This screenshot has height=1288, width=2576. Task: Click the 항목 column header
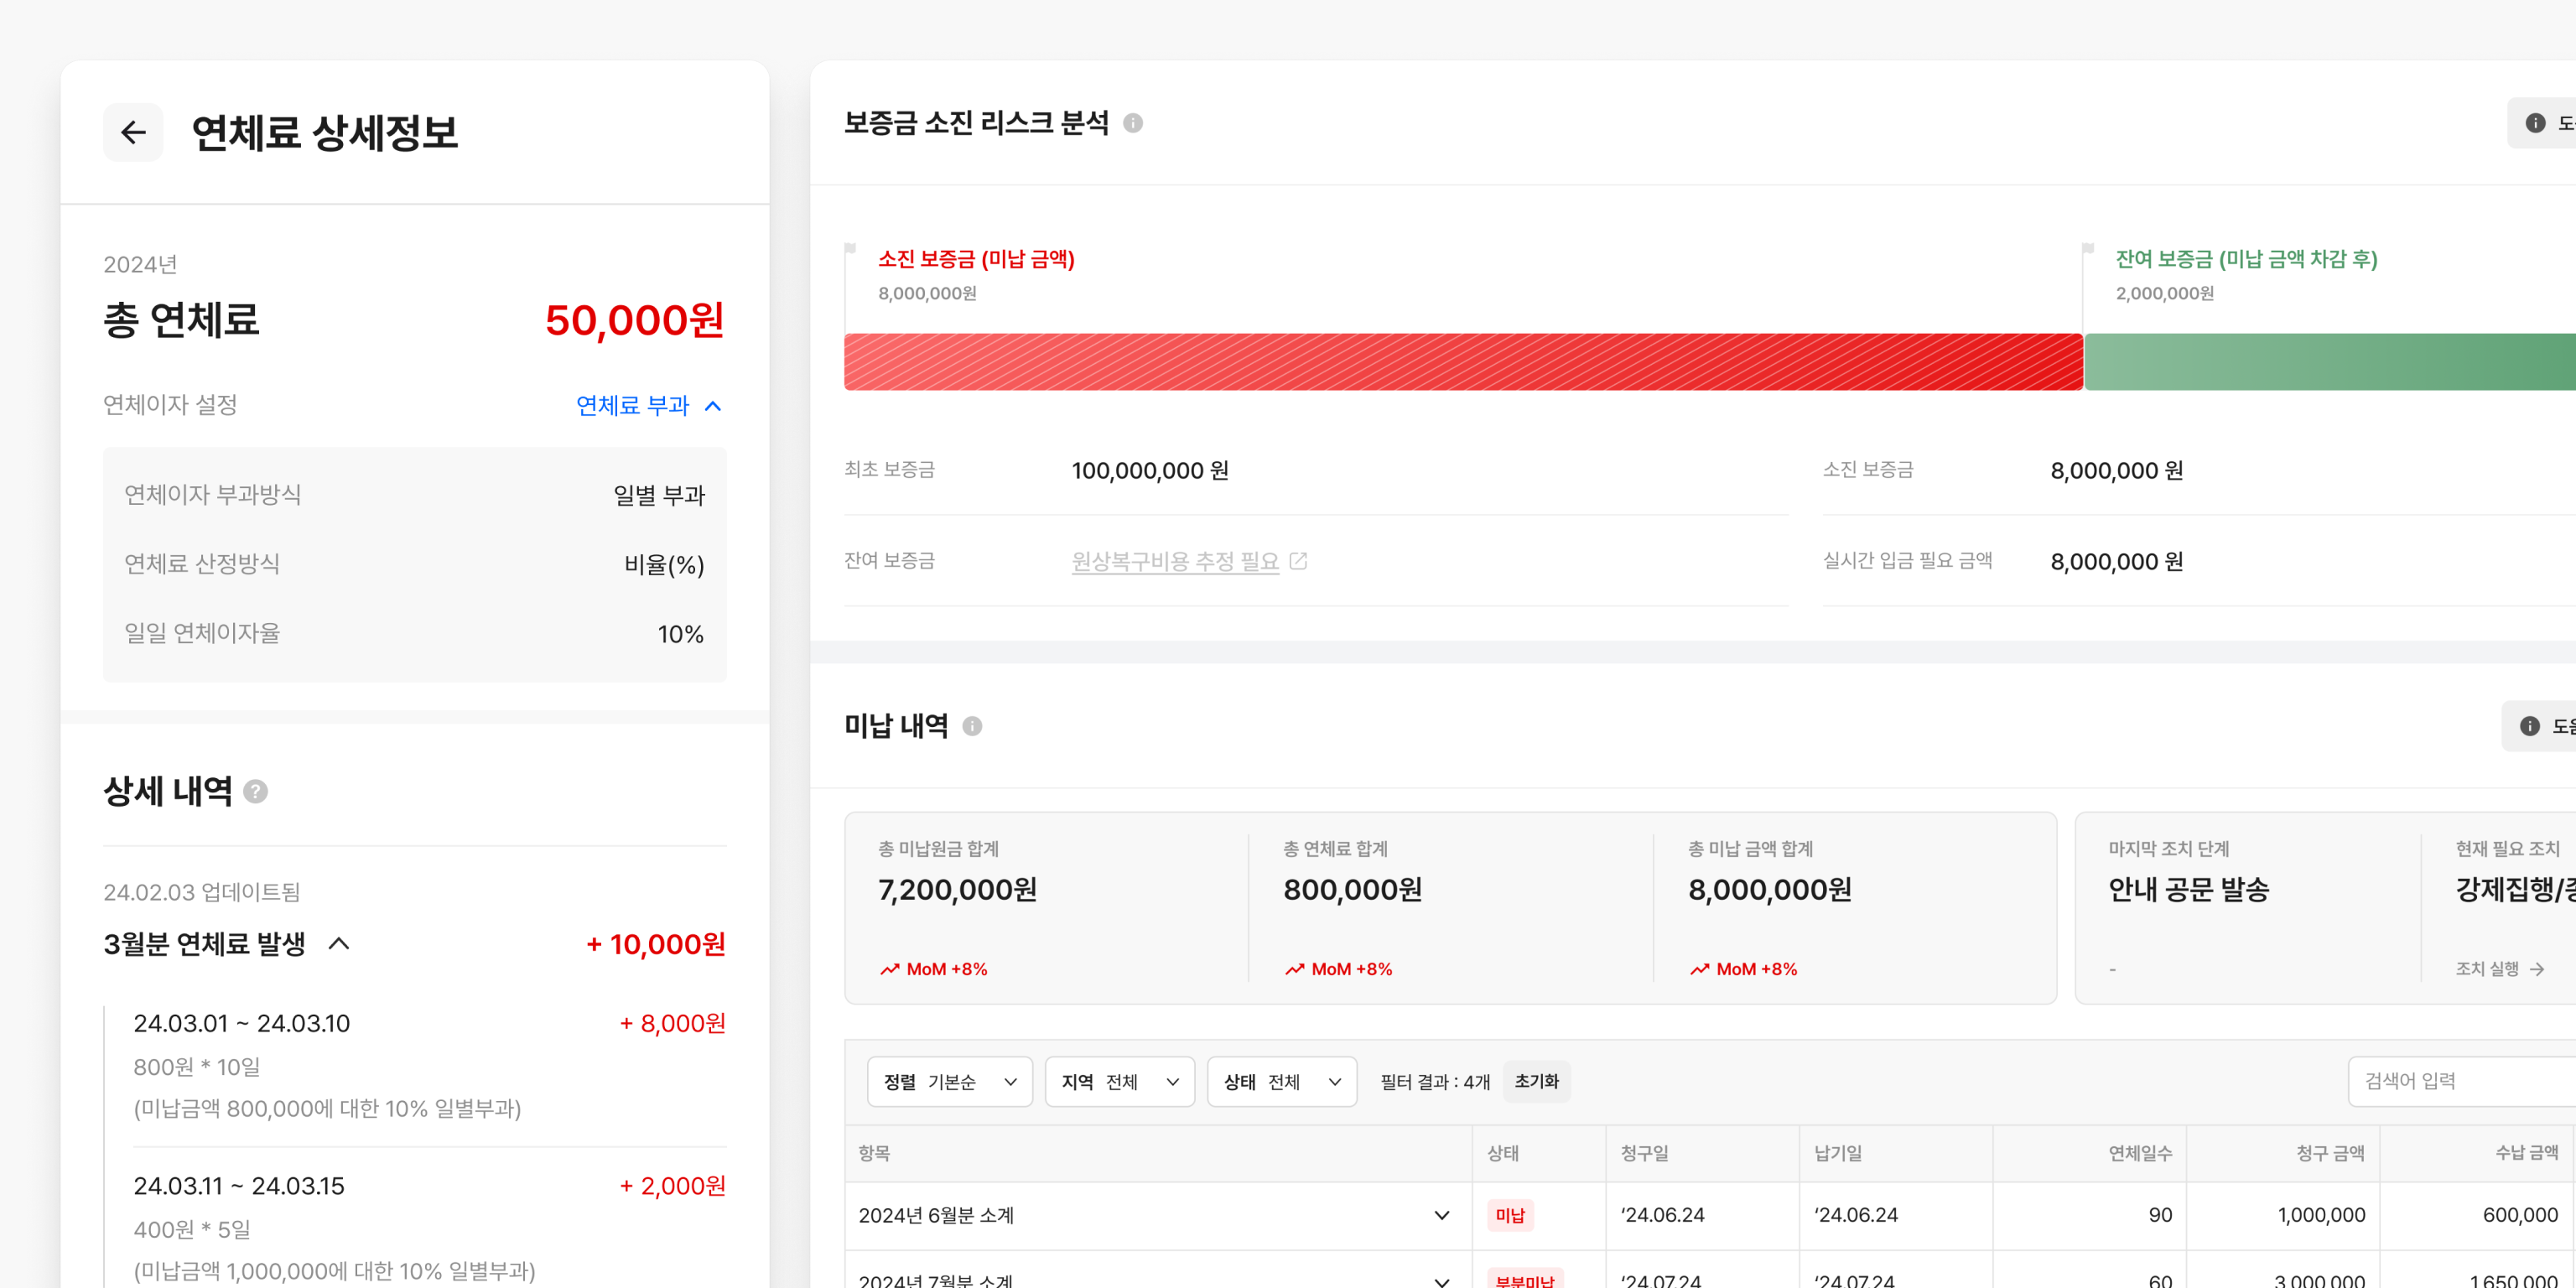(x=1158, y=1153)
